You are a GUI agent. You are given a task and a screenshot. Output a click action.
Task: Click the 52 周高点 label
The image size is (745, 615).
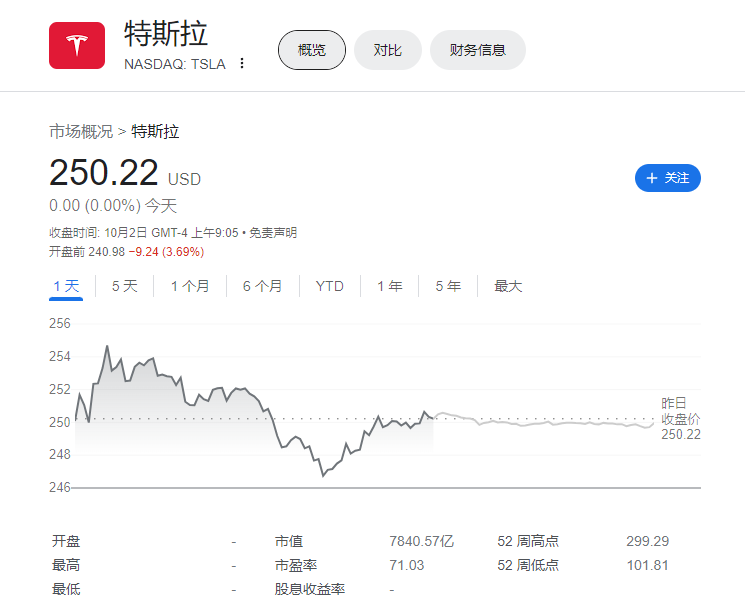pos(528,541)
